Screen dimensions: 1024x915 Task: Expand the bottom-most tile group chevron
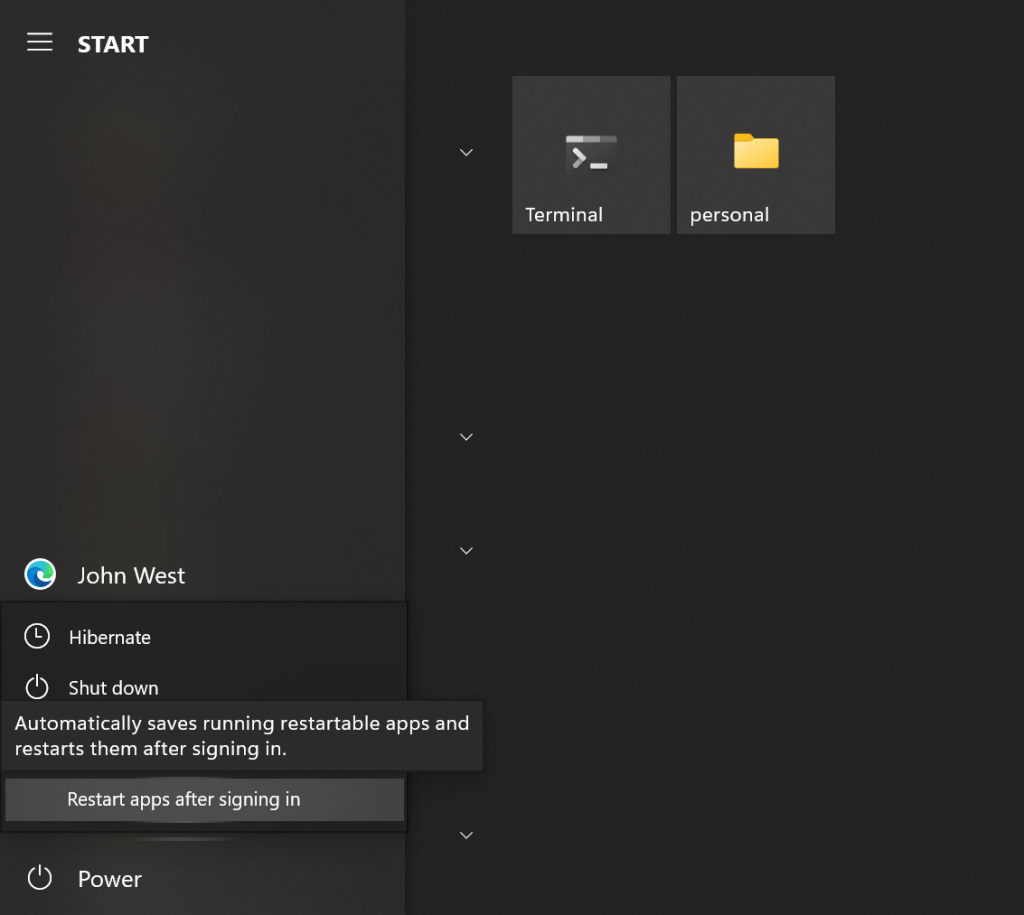point(466,835)
